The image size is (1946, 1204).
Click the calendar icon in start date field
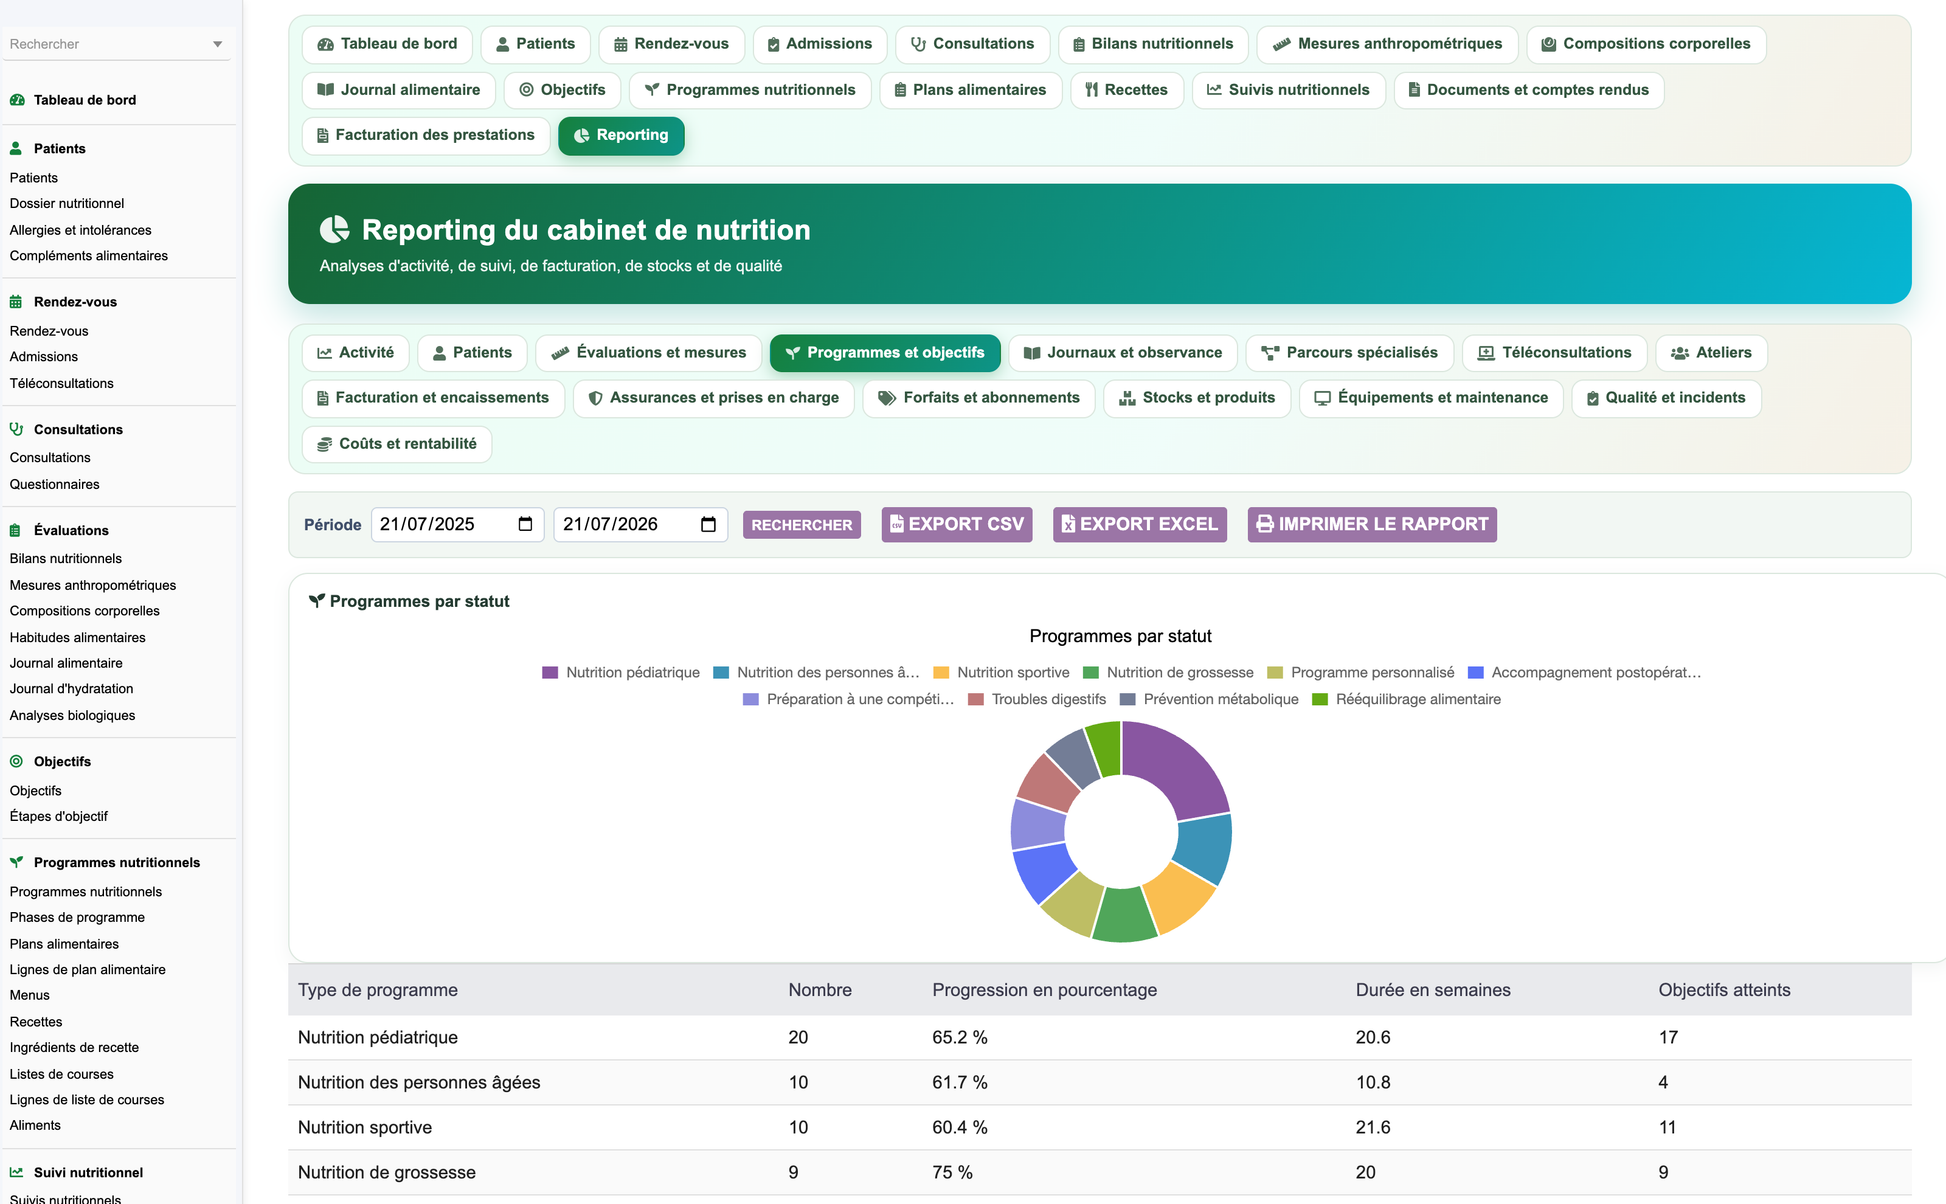[525, 524]
